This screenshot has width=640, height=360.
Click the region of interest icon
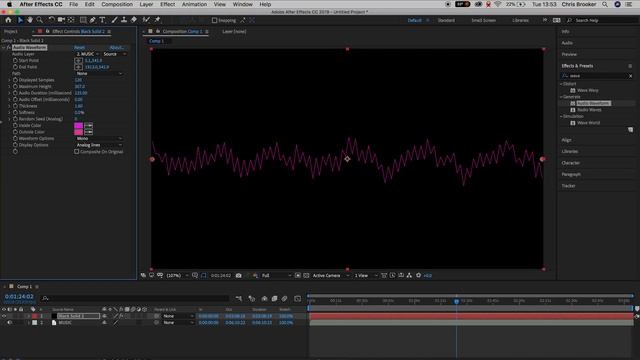pyautogui.click(x=298, y=276)
